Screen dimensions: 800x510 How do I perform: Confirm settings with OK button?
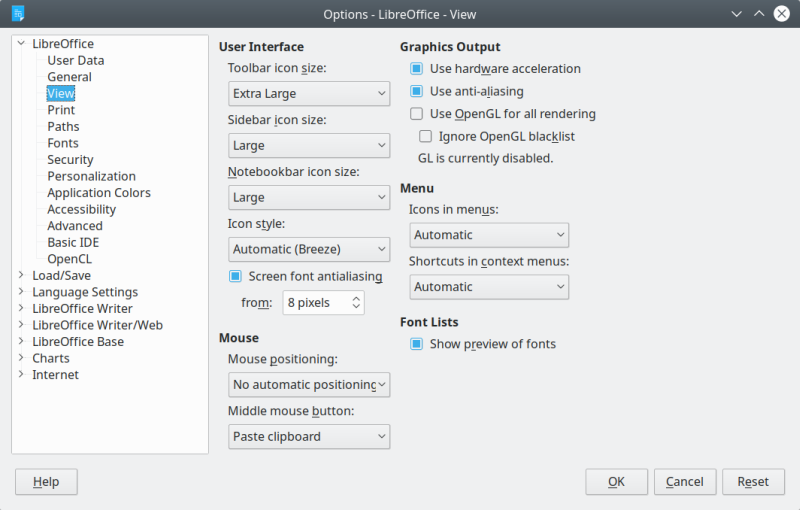click(616, 482)
